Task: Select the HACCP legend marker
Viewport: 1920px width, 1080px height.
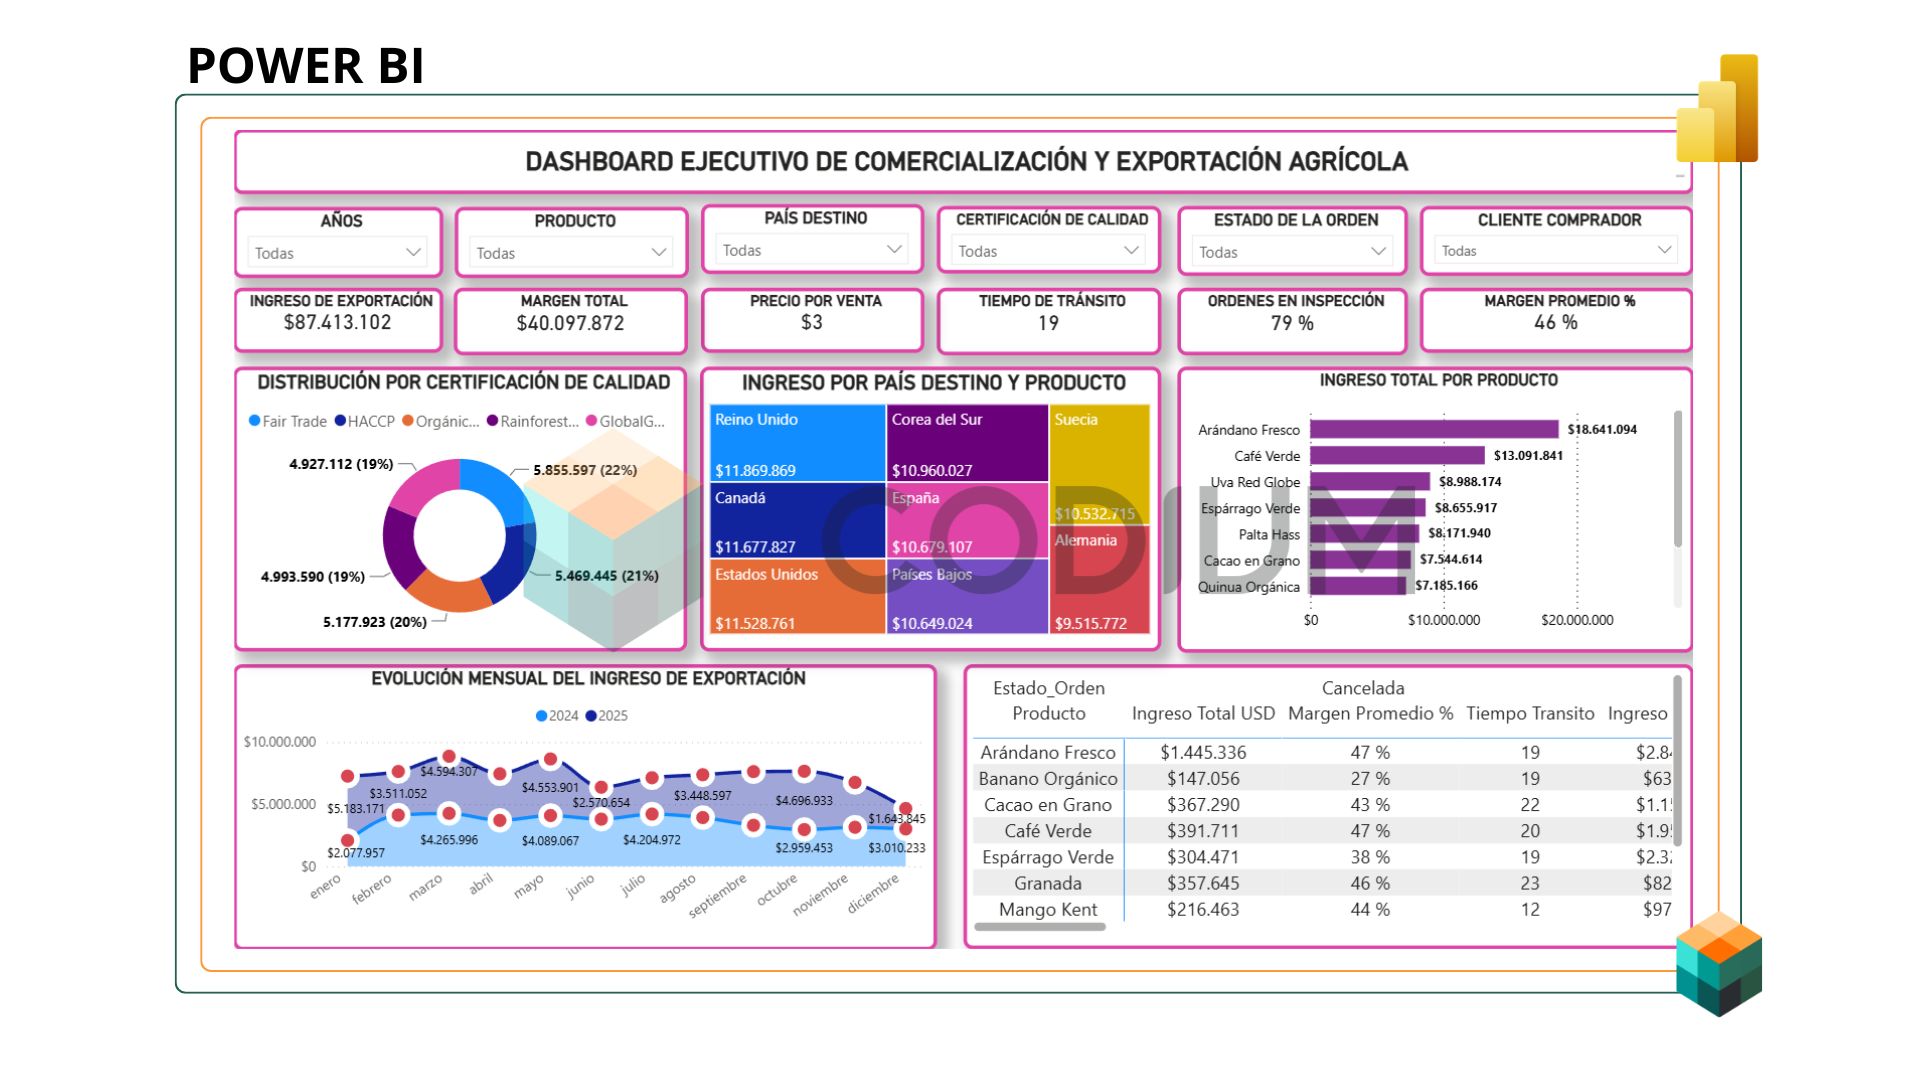Action: tap(340, 421)
